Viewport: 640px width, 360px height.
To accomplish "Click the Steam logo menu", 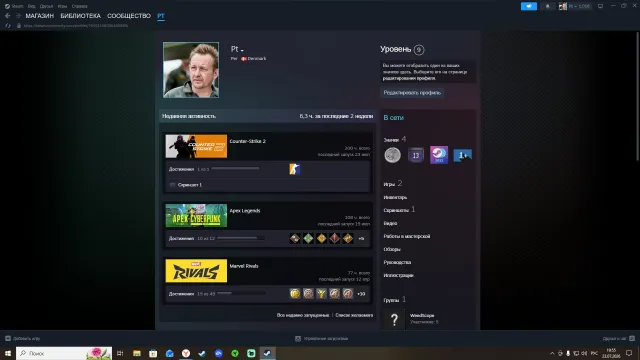I will (14, 6).
